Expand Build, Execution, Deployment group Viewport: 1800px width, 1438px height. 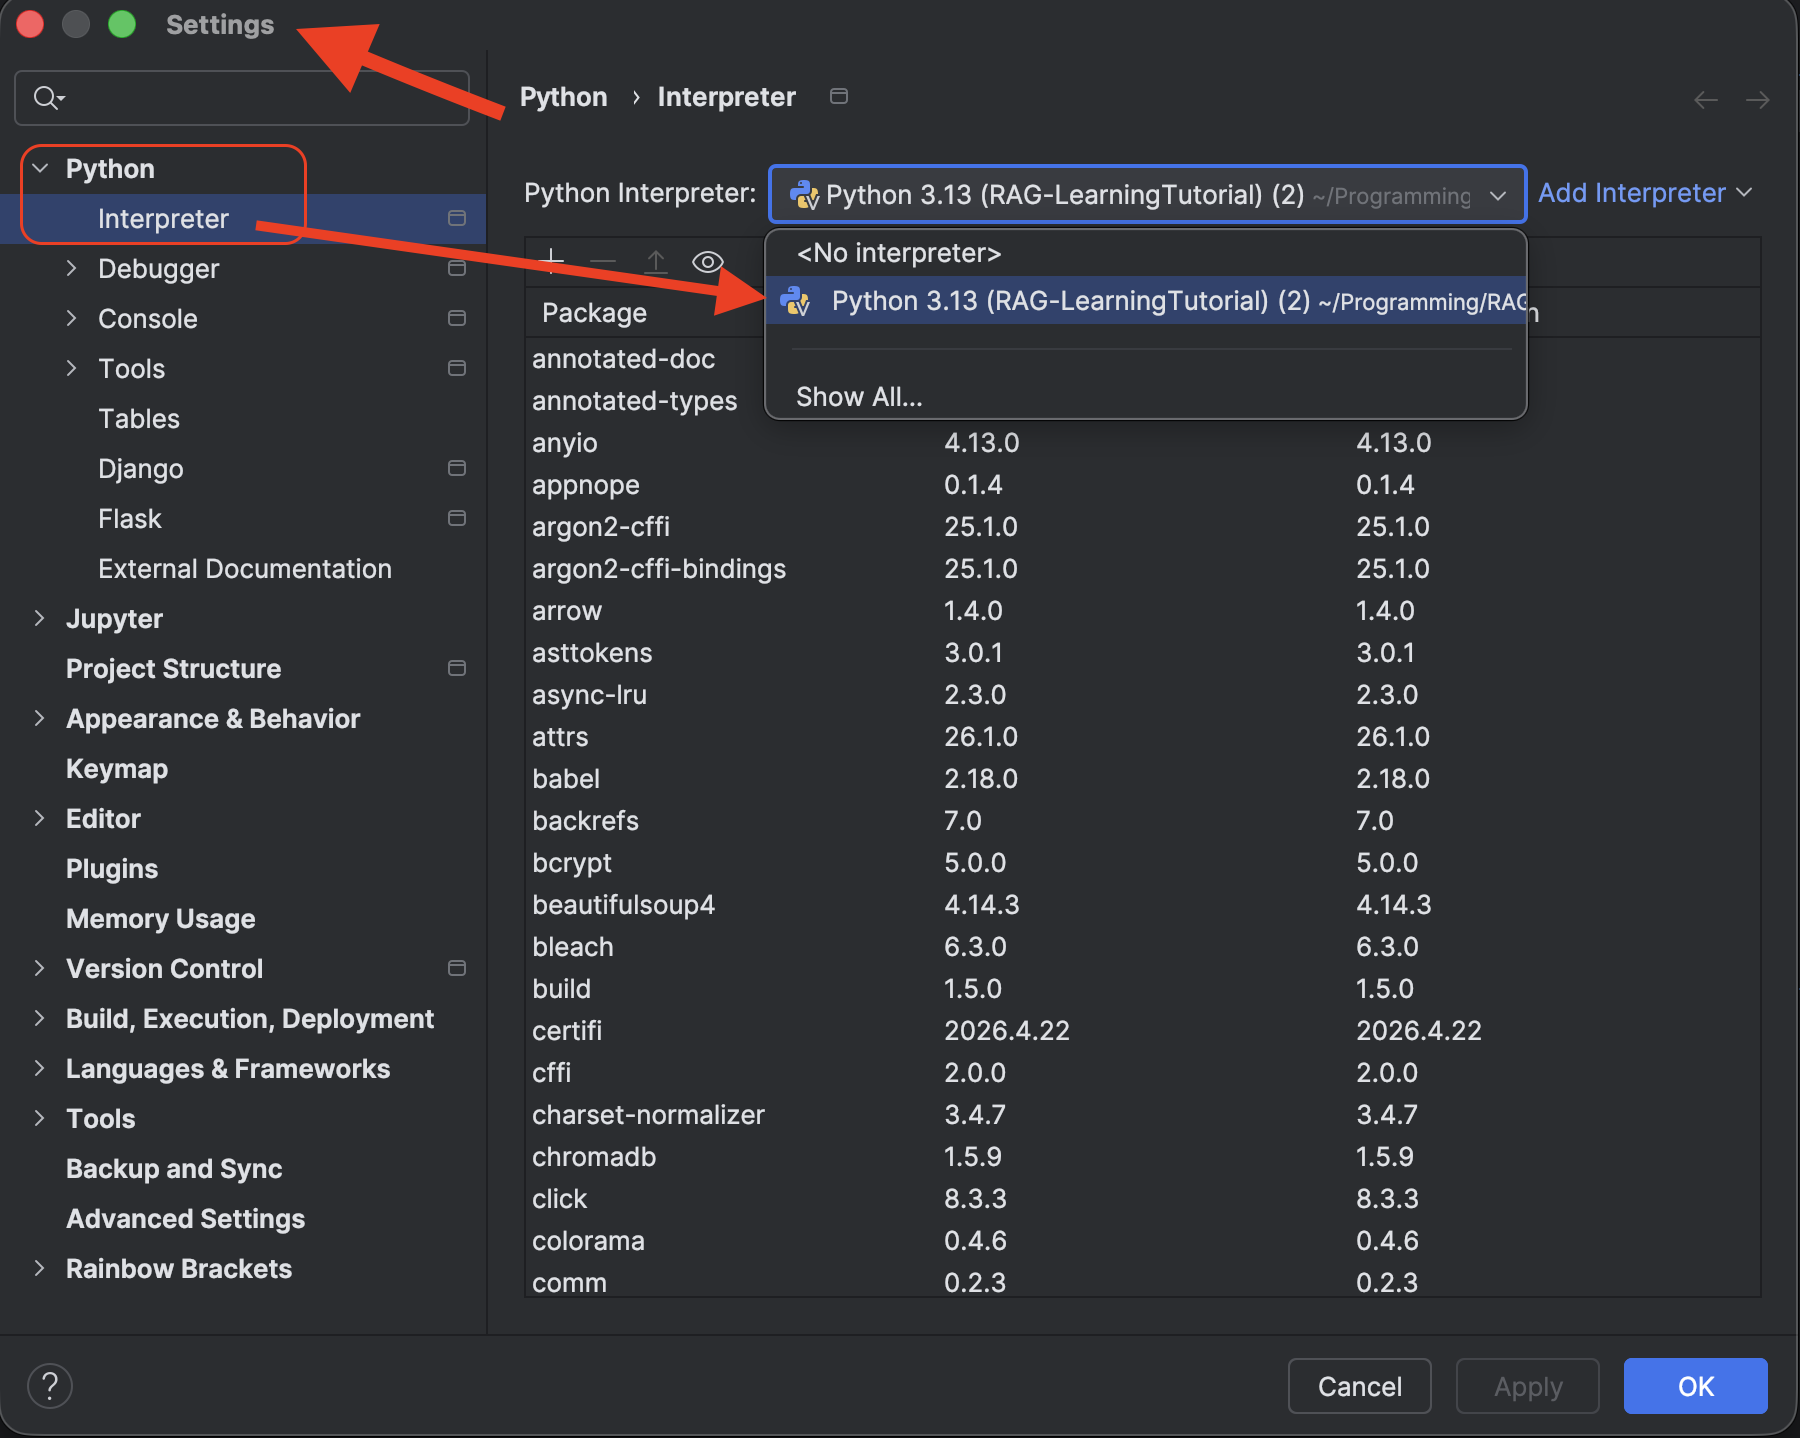pos(39,1018)
